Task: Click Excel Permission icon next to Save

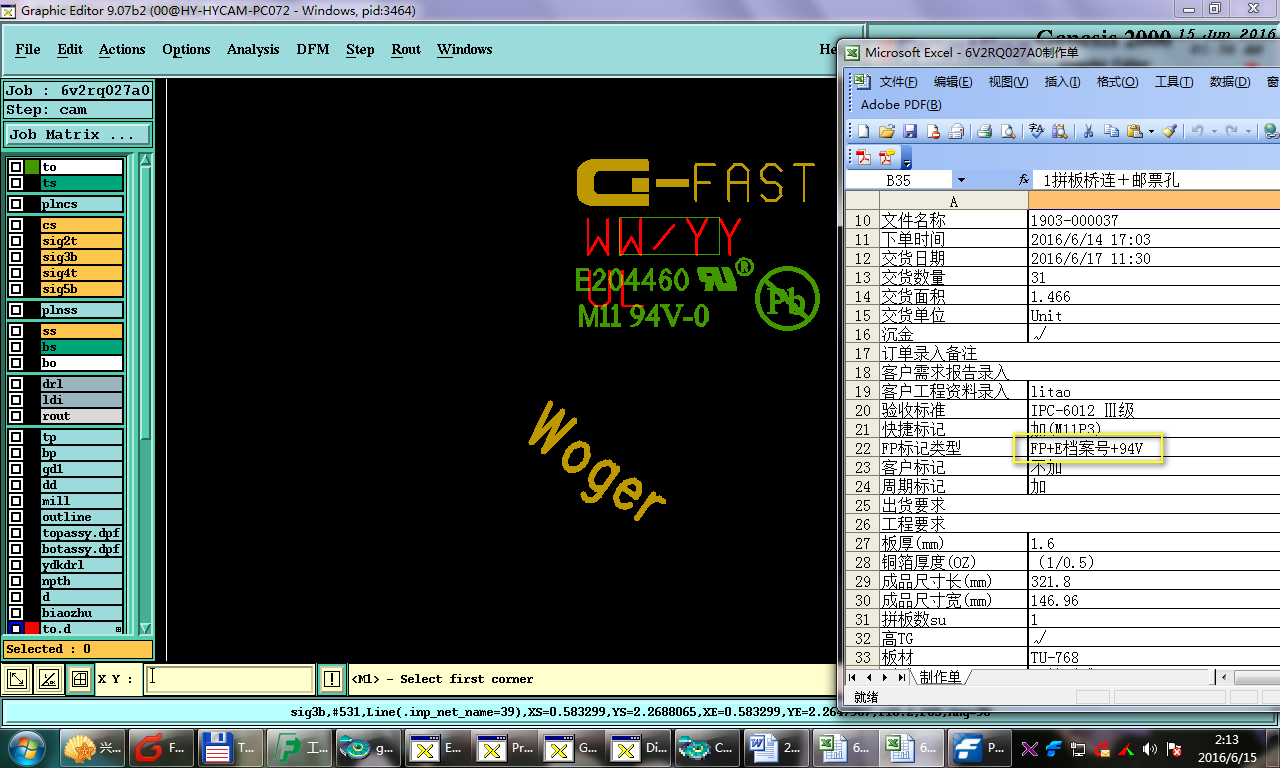Action: tap(933, 131)
